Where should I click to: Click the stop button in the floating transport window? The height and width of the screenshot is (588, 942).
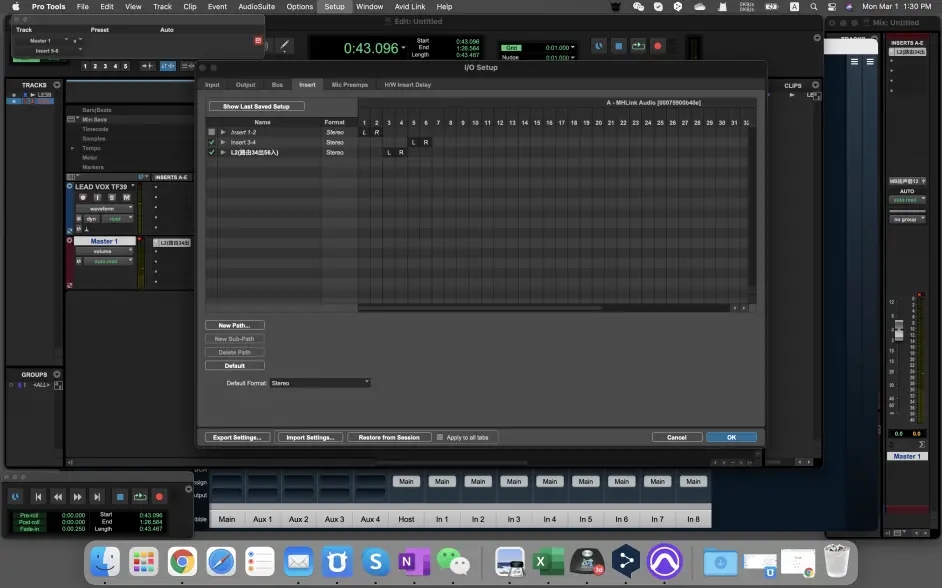(x=119, y=496)
